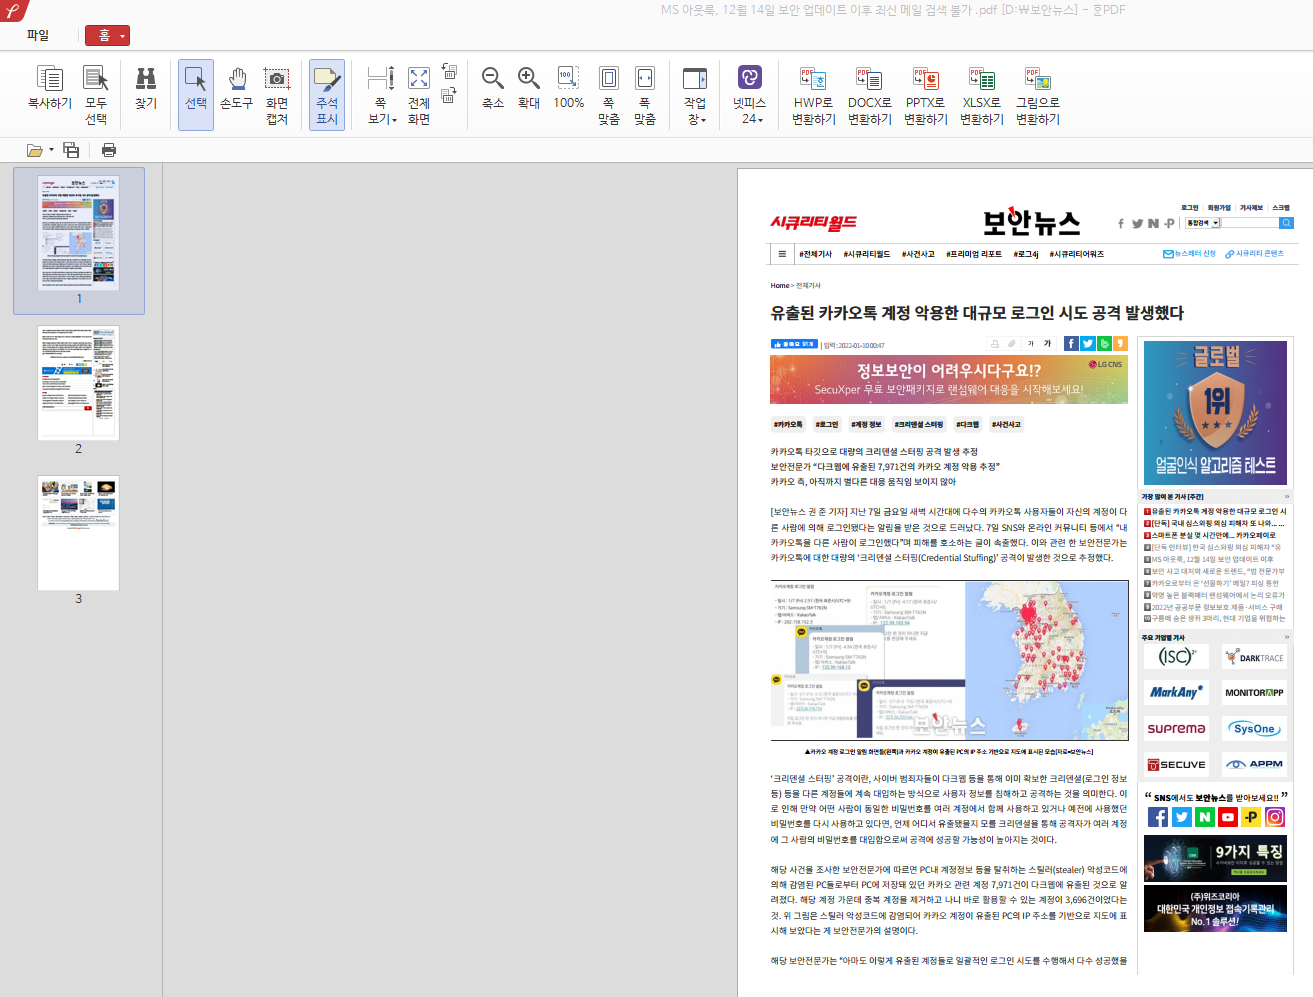Click the '가장 많이 본 기사' heading

1172,497
